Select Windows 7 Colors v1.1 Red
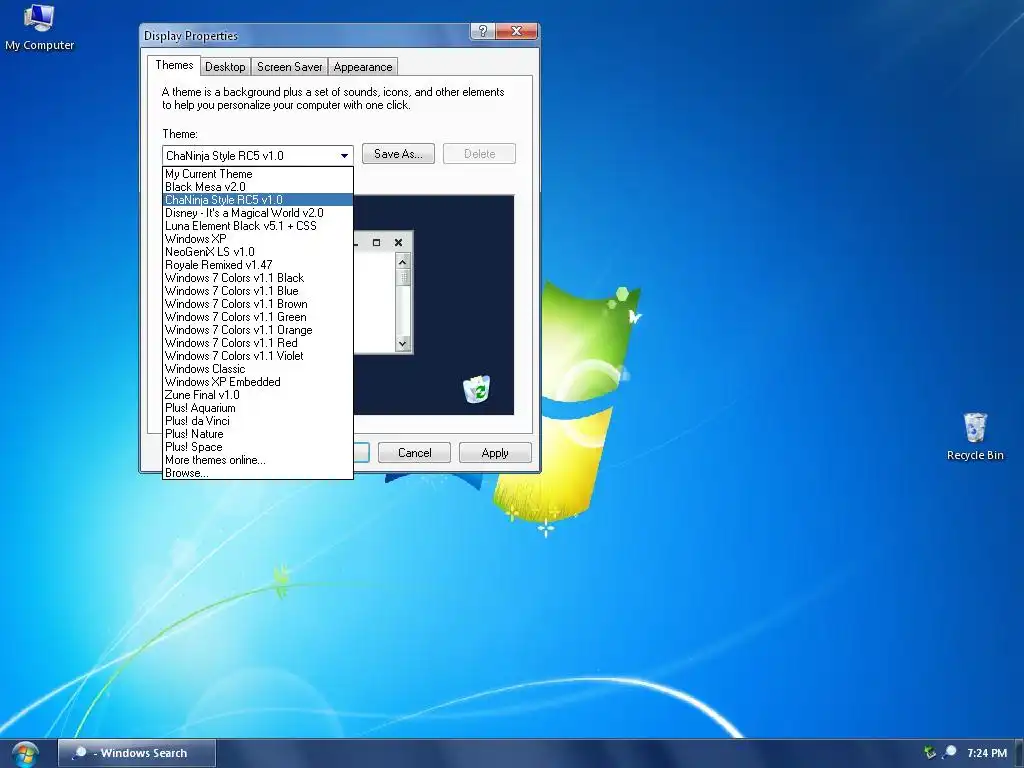1024x768 pixels. click(x=257, y=344)
